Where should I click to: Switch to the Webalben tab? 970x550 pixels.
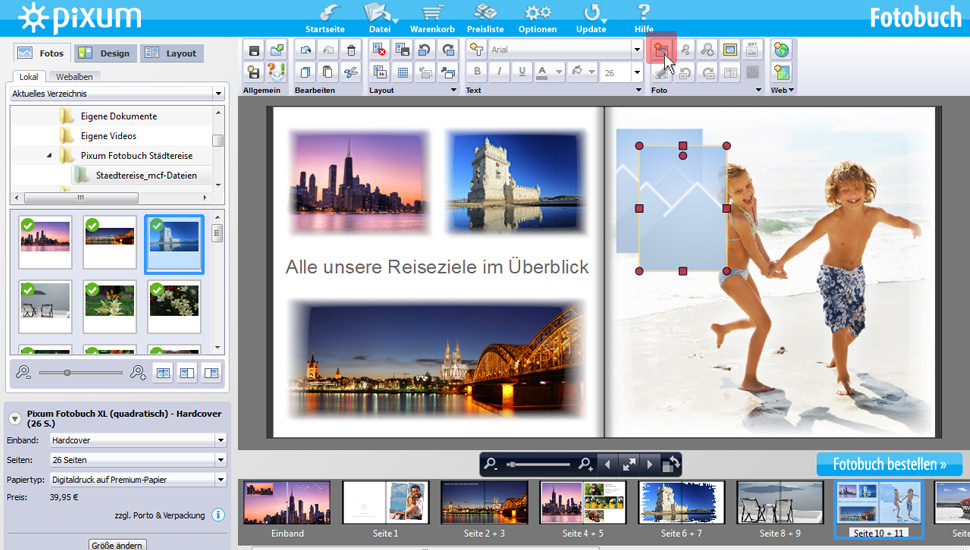tap(74, 76)
